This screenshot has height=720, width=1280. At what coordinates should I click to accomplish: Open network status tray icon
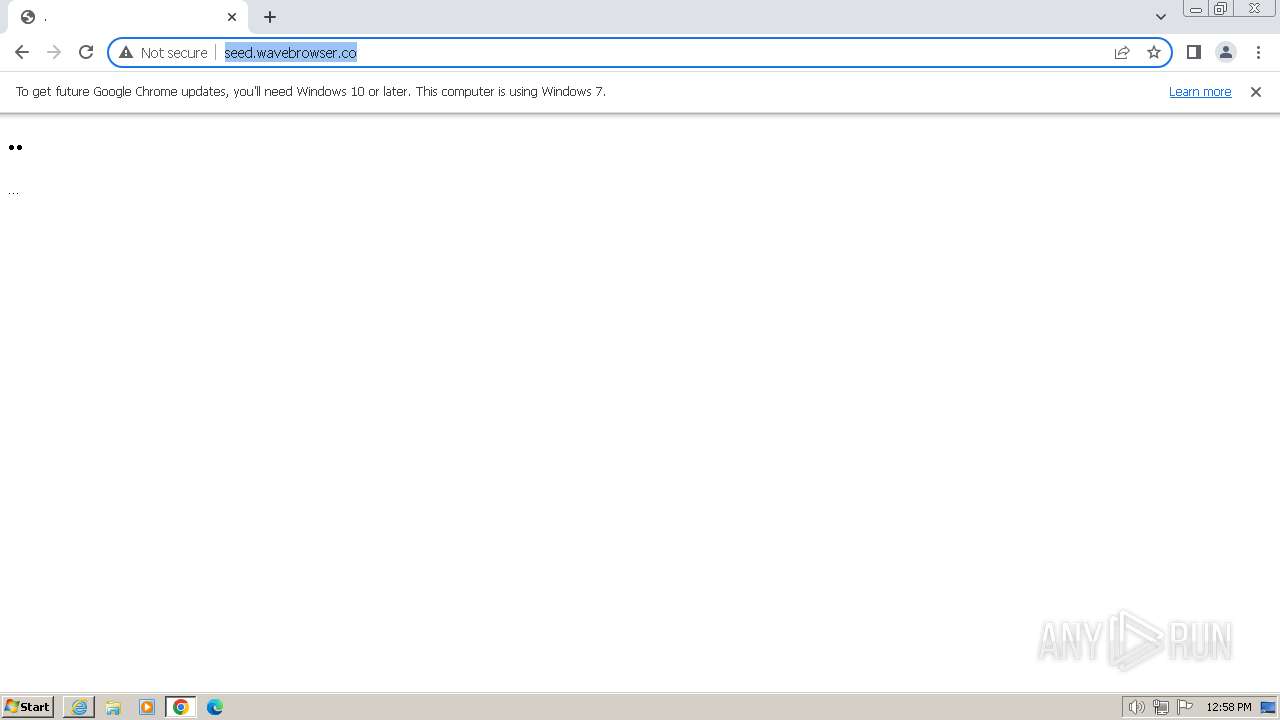(x=1161, y=707)
